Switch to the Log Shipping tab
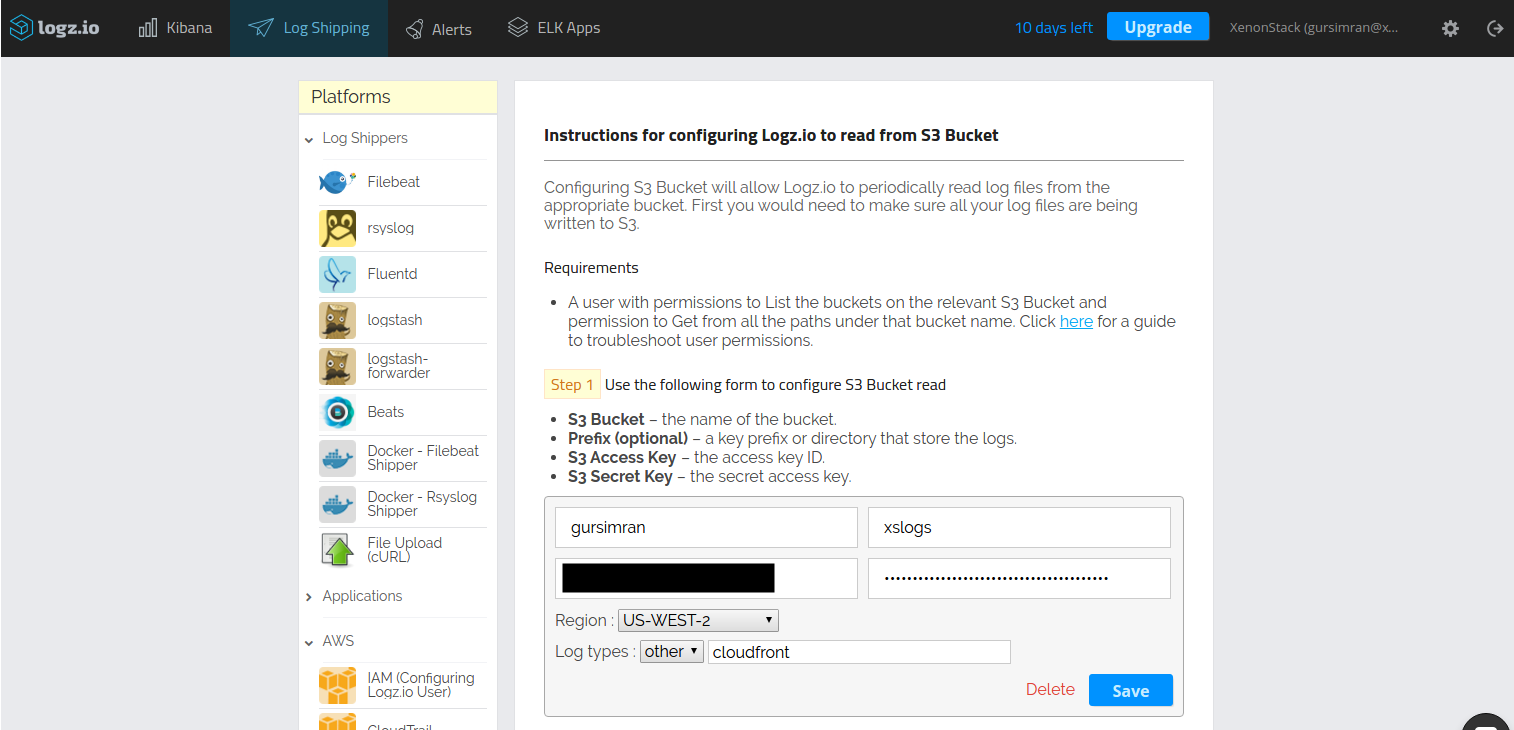Screen dimensions: 1514x730 [309, 28]
